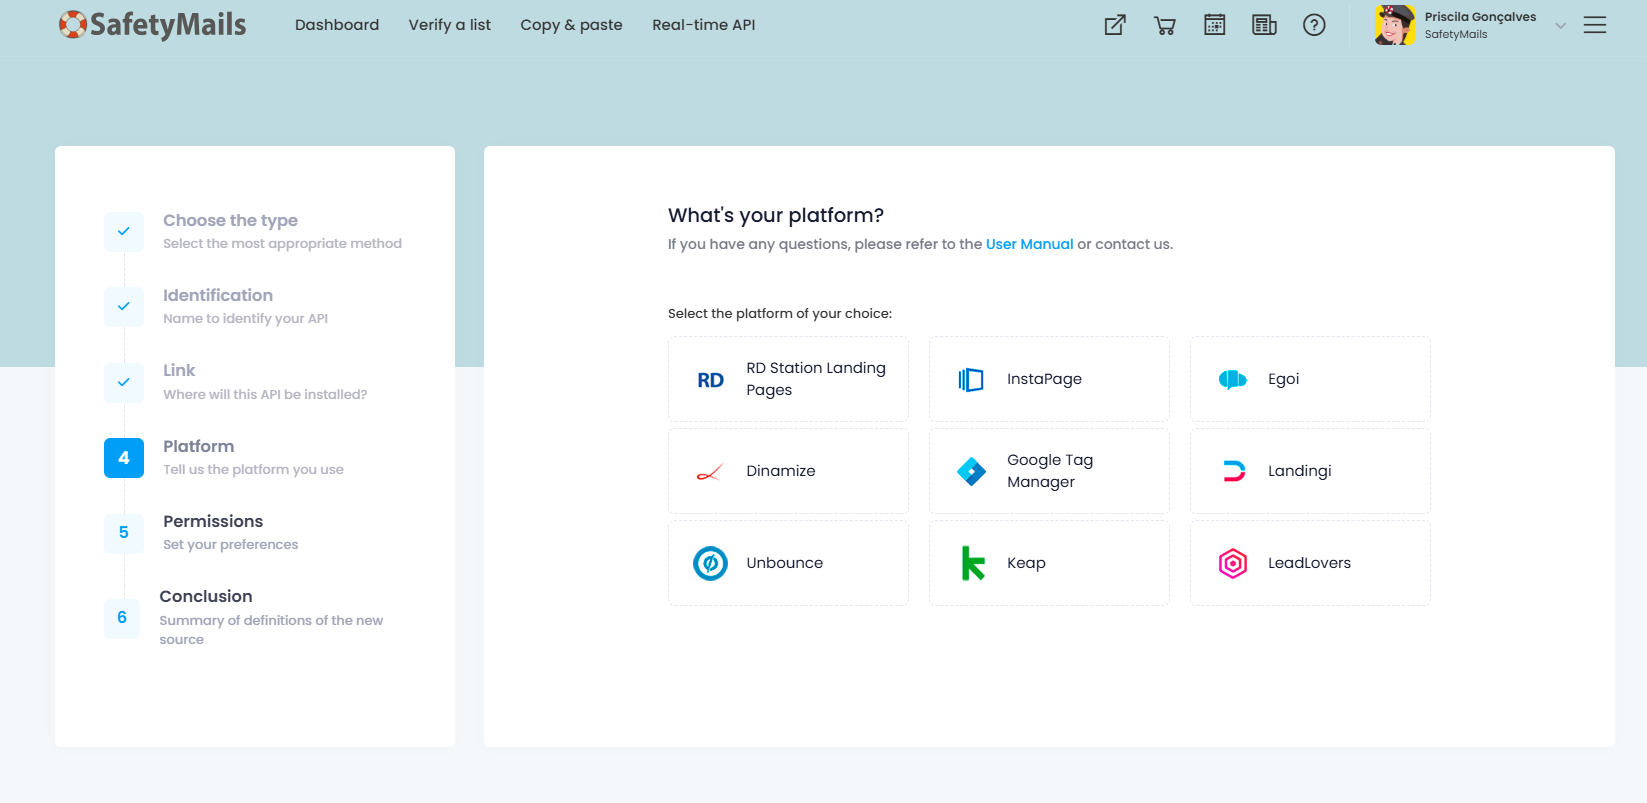This screenshot has height=803, width=1647.
Task: Choose the Keap label
Action: 1026,563
